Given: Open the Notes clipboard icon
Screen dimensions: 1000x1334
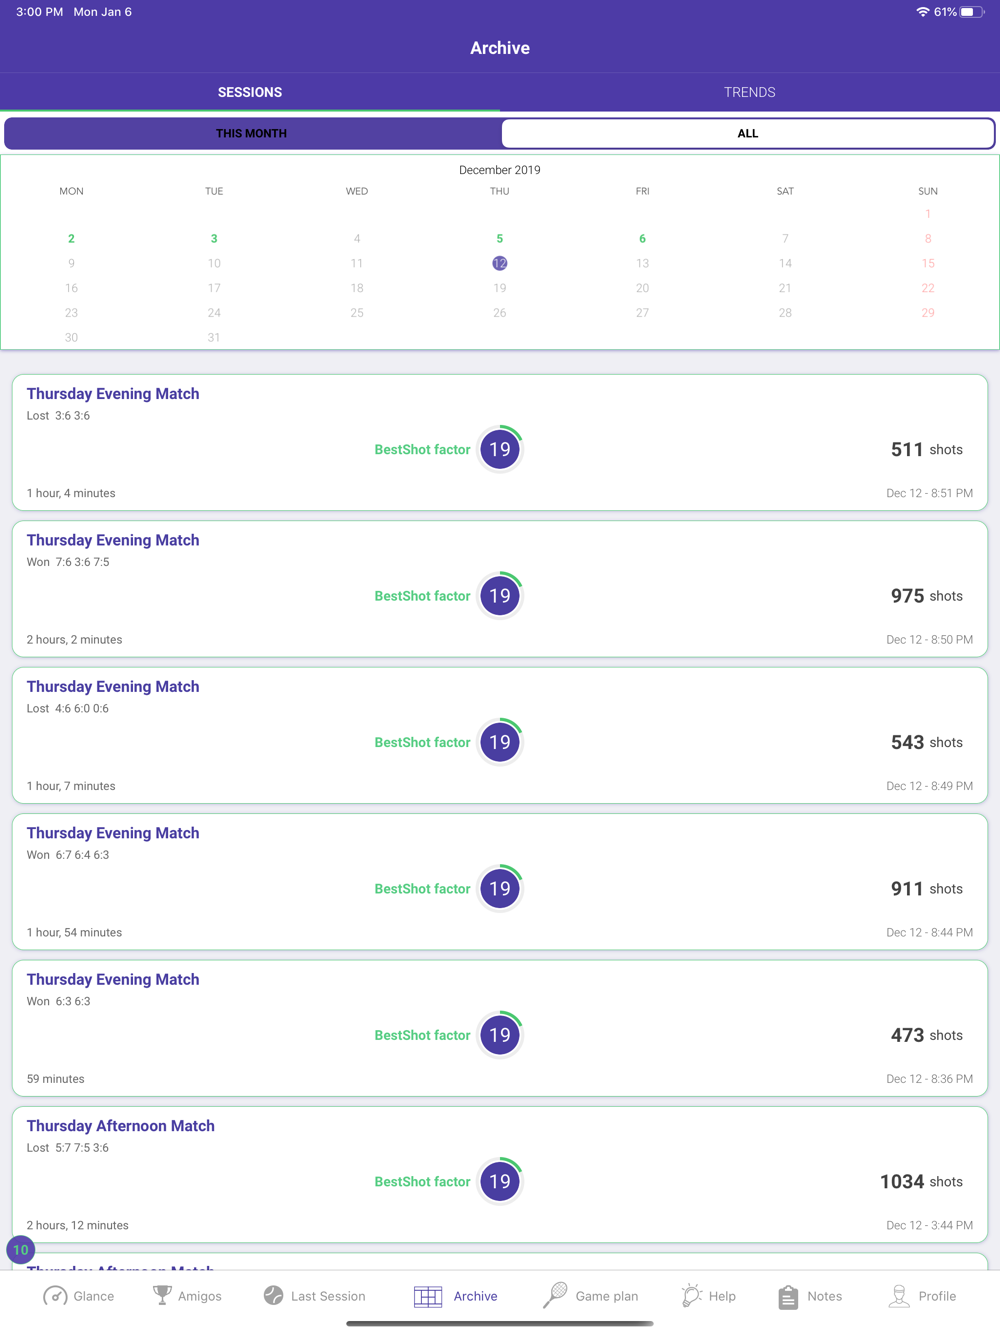Looking at the screenshot, I should [788, 1296].
